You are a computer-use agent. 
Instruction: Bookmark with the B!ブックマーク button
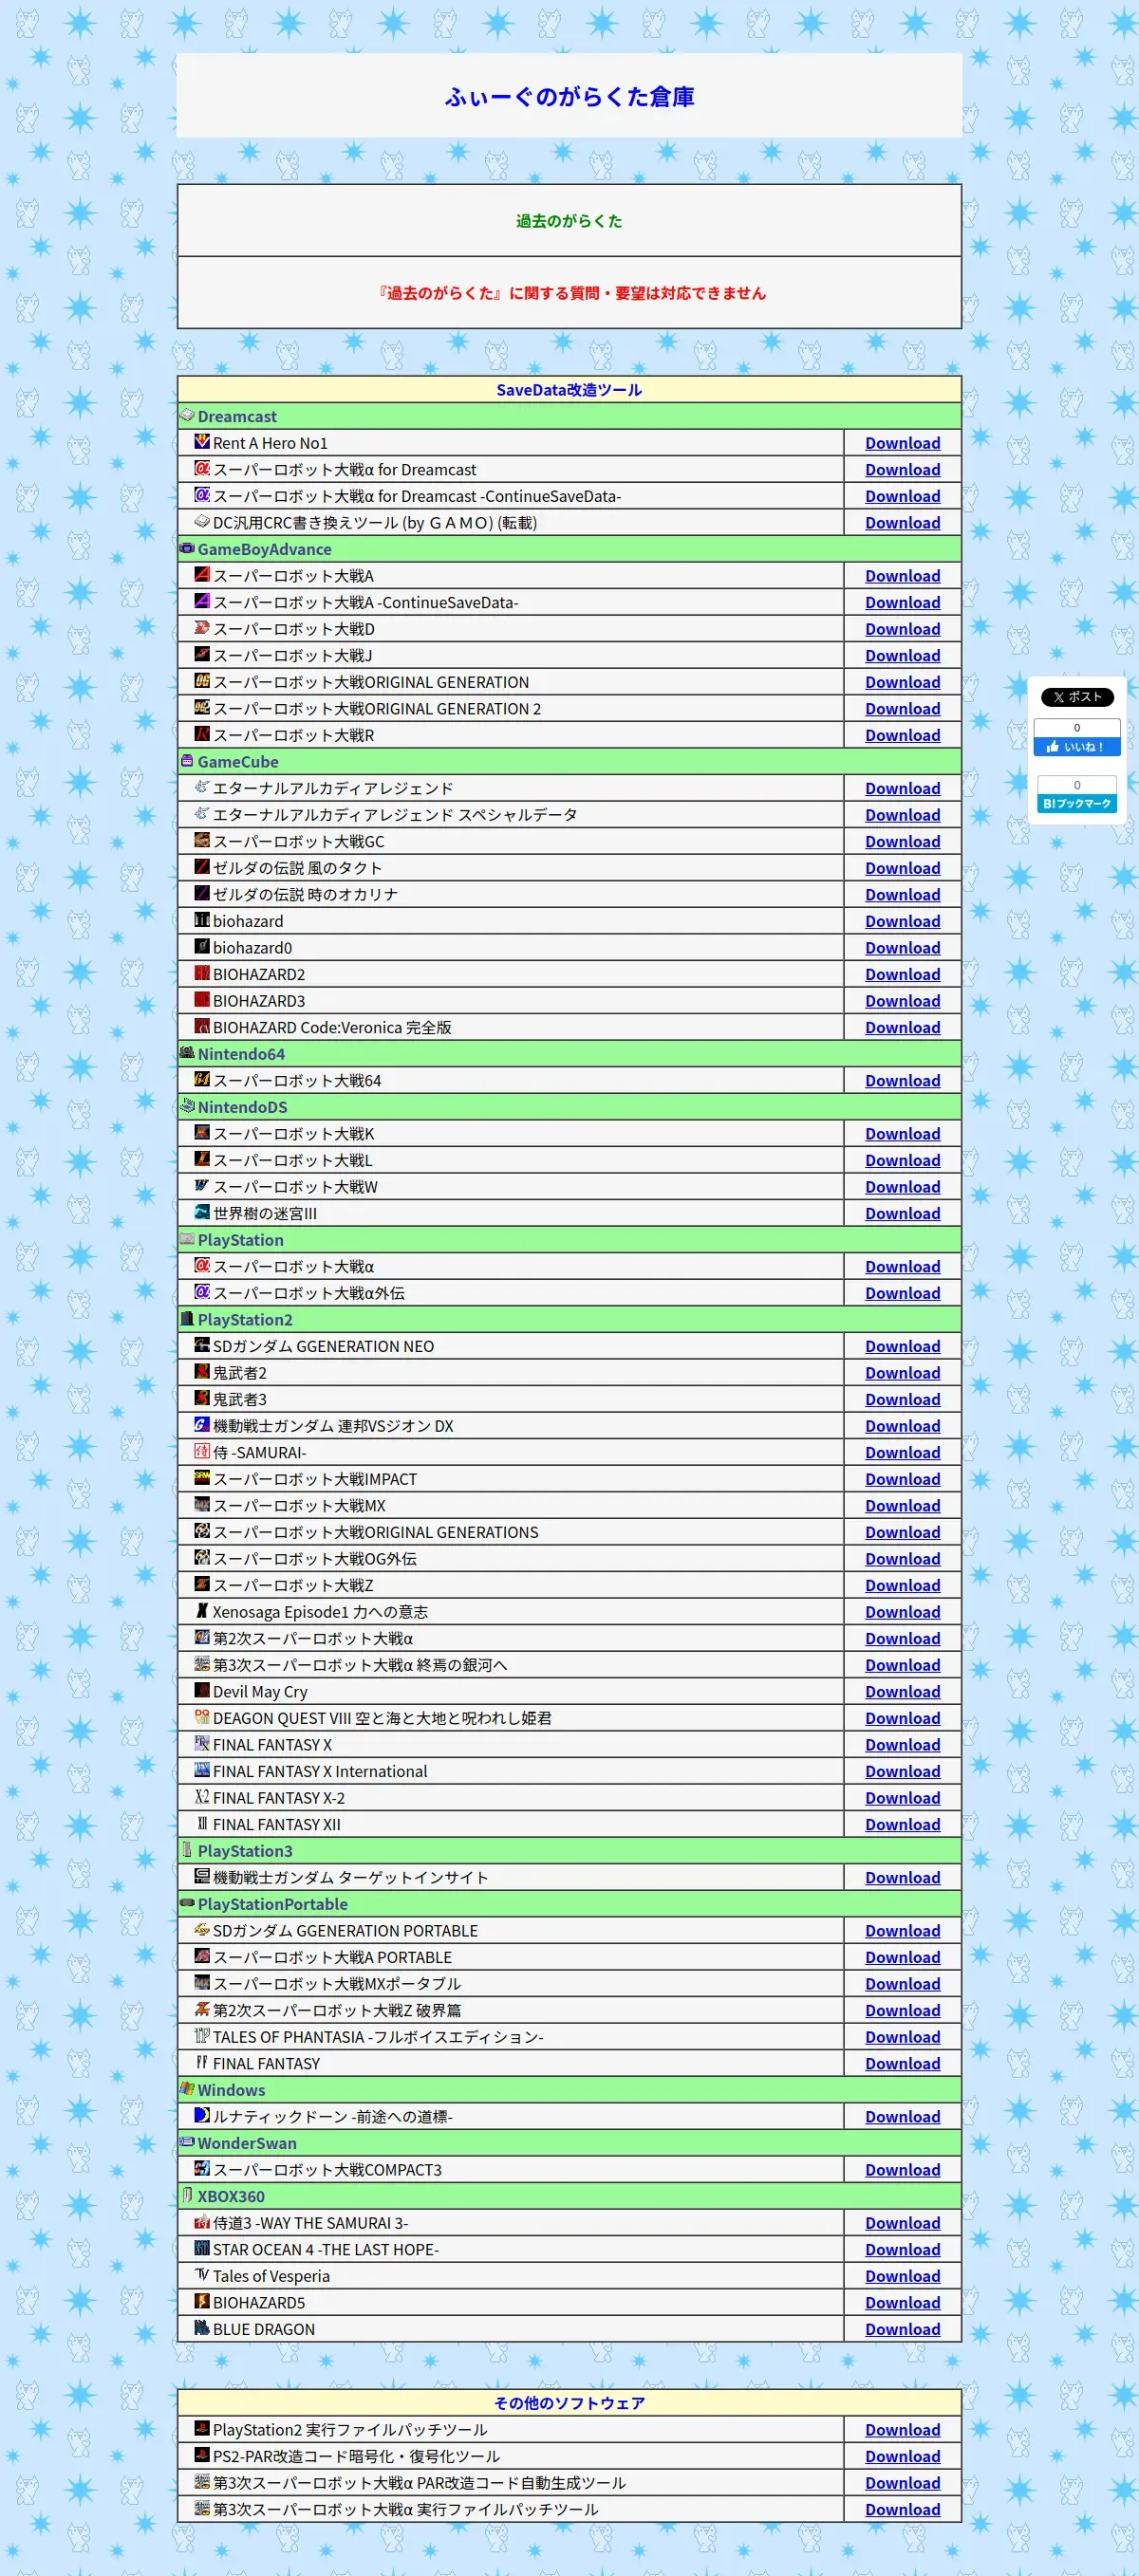[x=1077, y=803]
